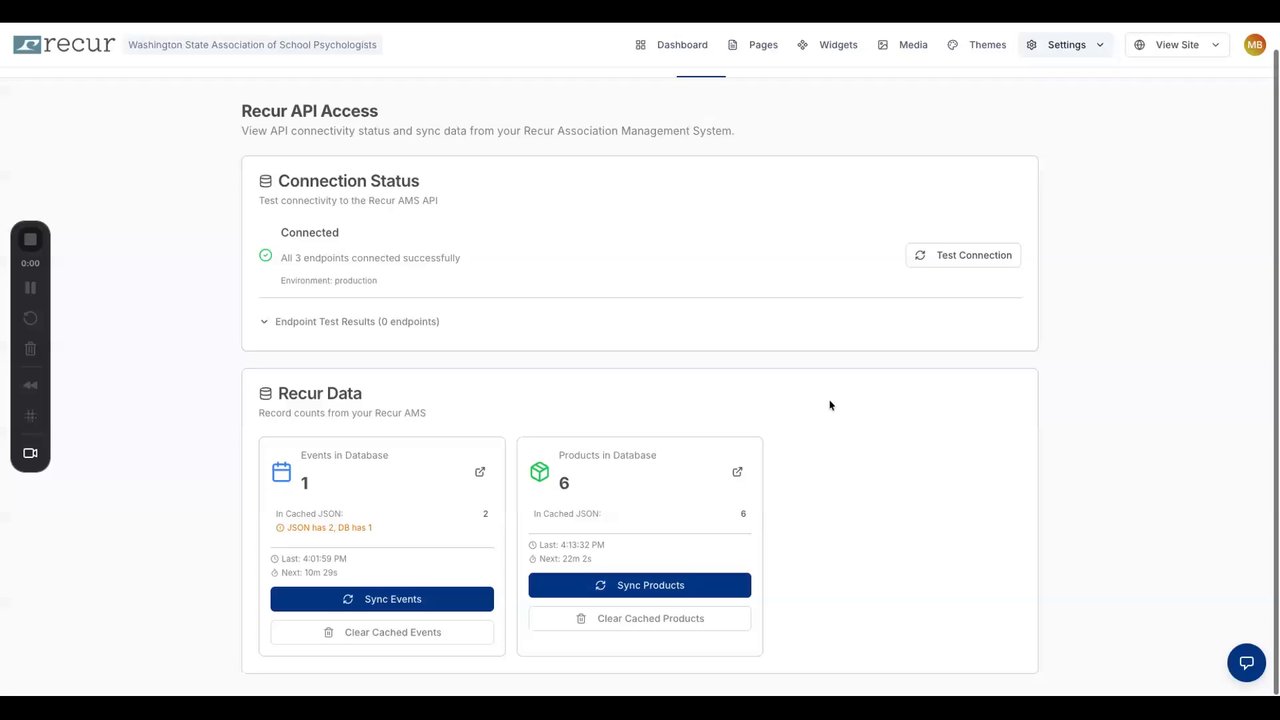Click the 0:00 recording timer
The image size is (1280, 720).
(30, 264)
